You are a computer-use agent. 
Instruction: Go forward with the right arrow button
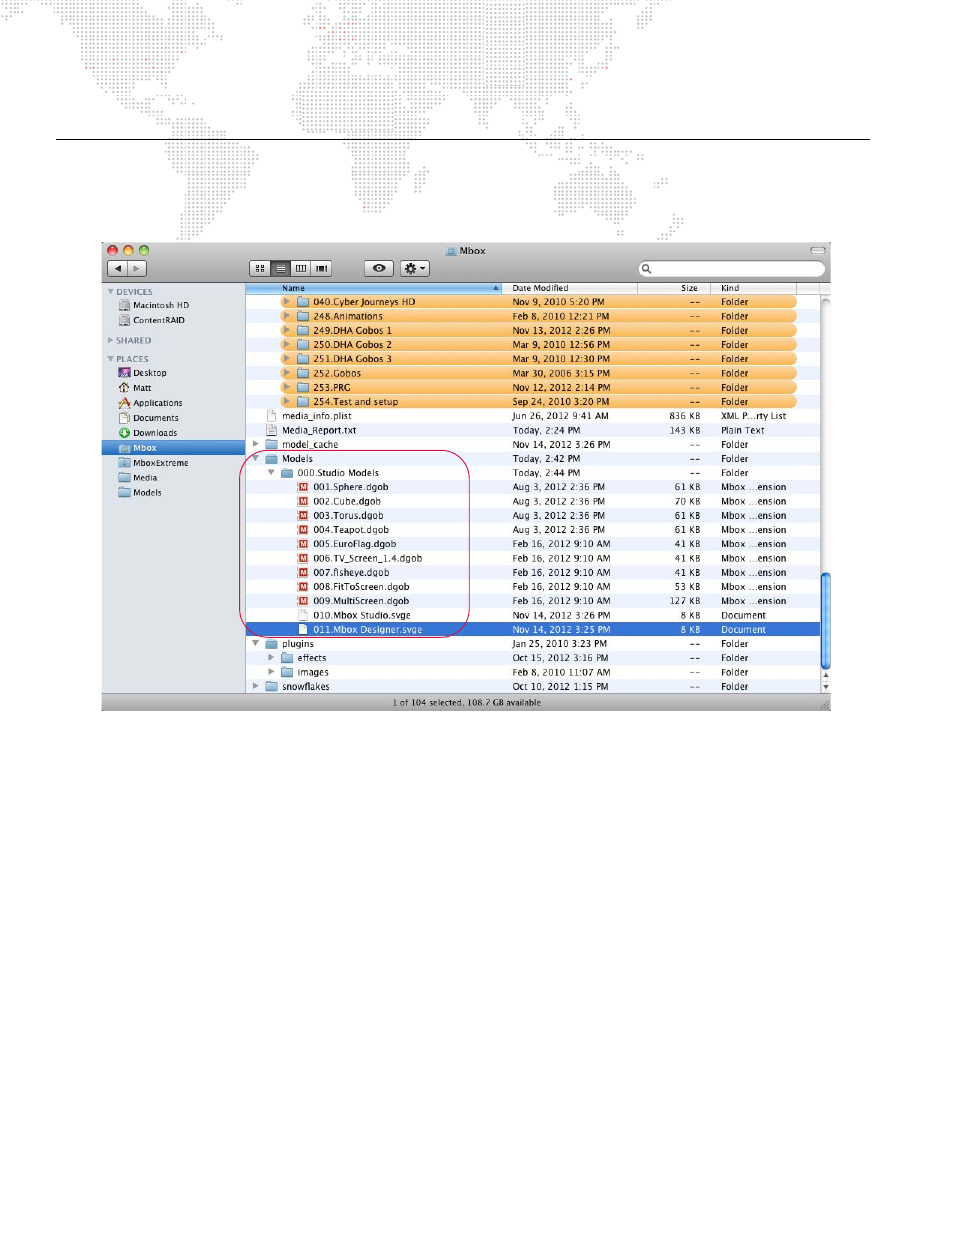[137, 268]
